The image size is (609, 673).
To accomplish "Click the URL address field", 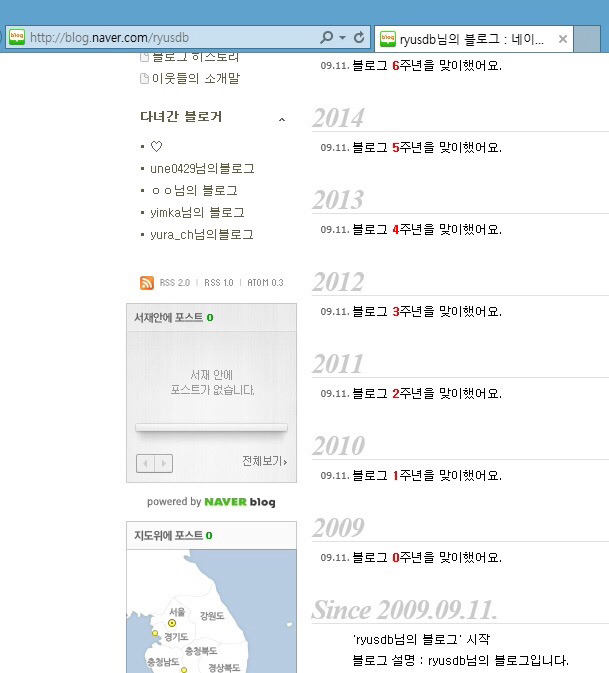I will (x=172, y=38).
